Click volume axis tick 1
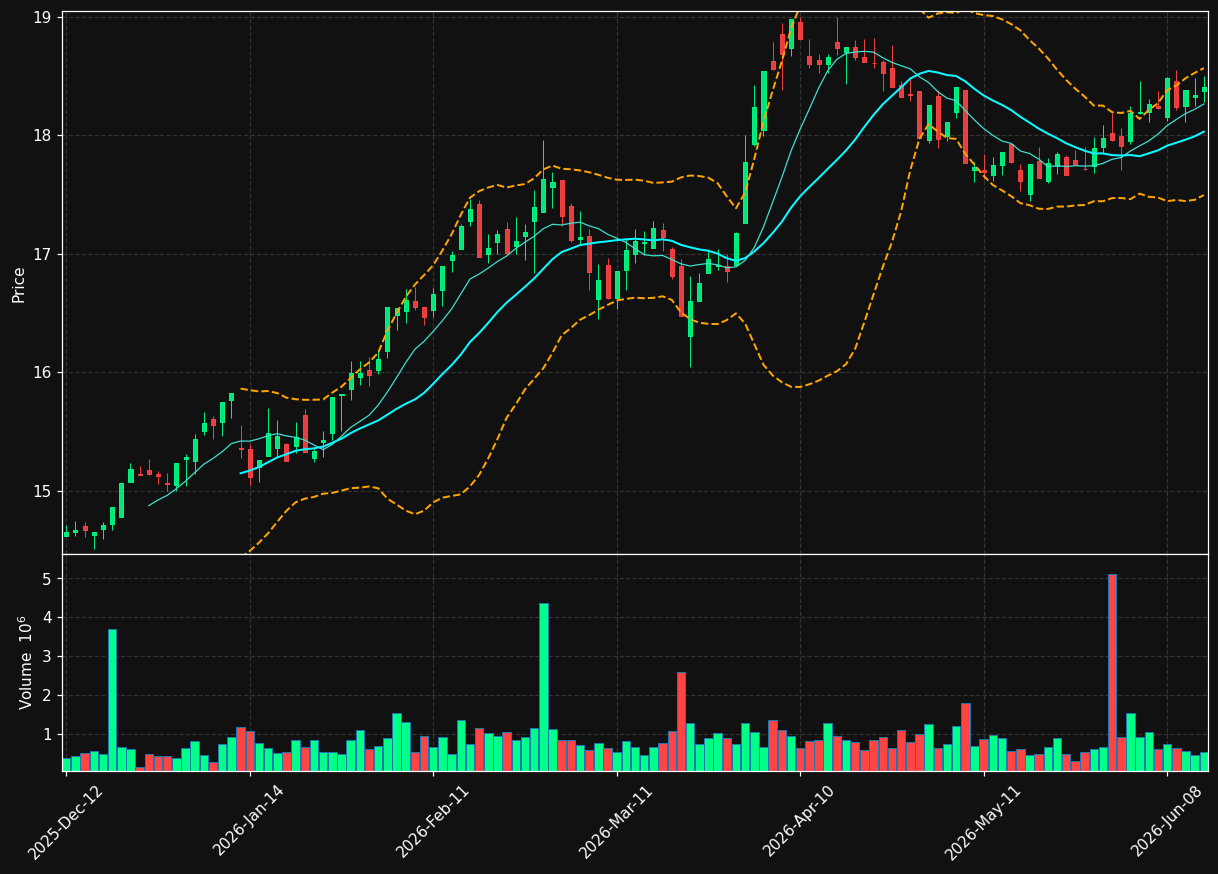1218x874 pixels. (x=47, y=735)
